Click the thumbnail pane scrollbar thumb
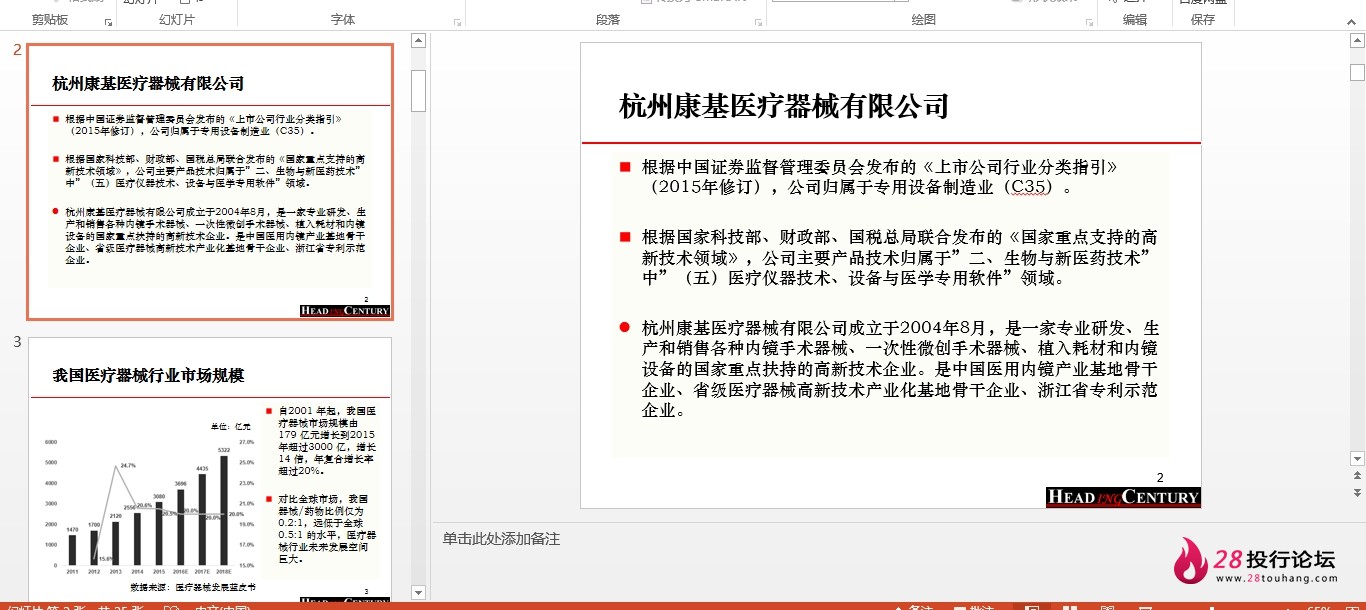 point(419,90)
